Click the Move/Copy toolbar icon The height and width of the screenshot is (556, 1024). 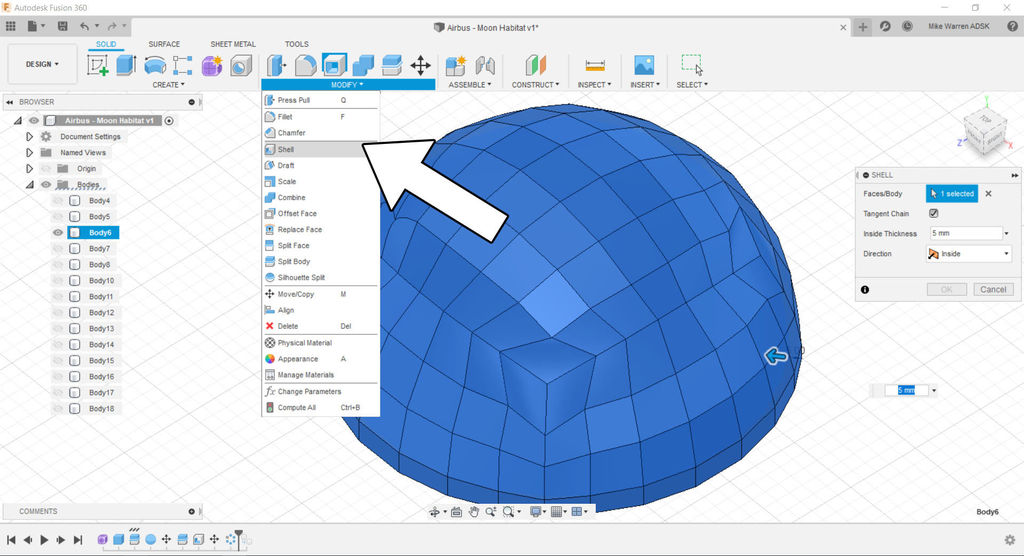(420, 65)
